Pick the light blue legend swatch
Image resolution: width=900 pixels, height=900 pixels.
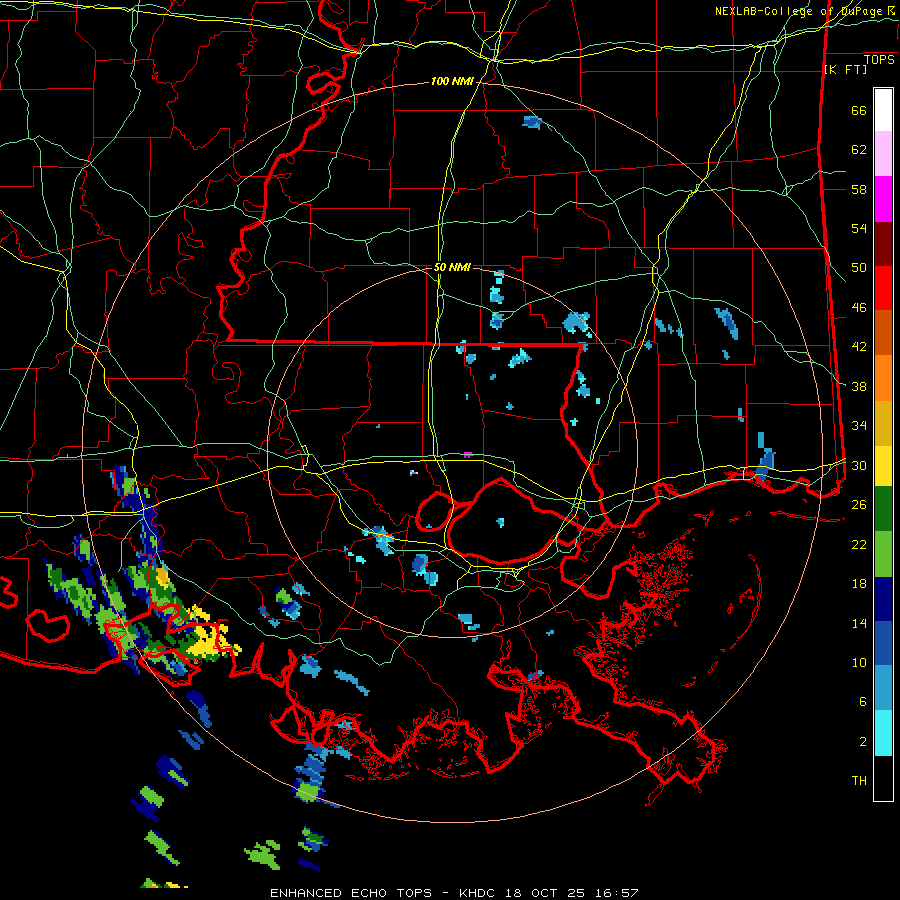pyautogui.click(x=883, y=688)
